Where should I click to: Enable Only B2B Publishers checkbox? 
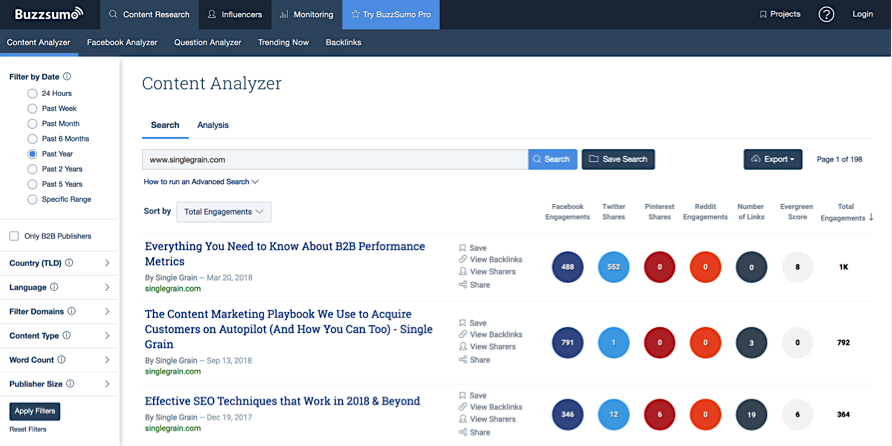click(14, 236)
